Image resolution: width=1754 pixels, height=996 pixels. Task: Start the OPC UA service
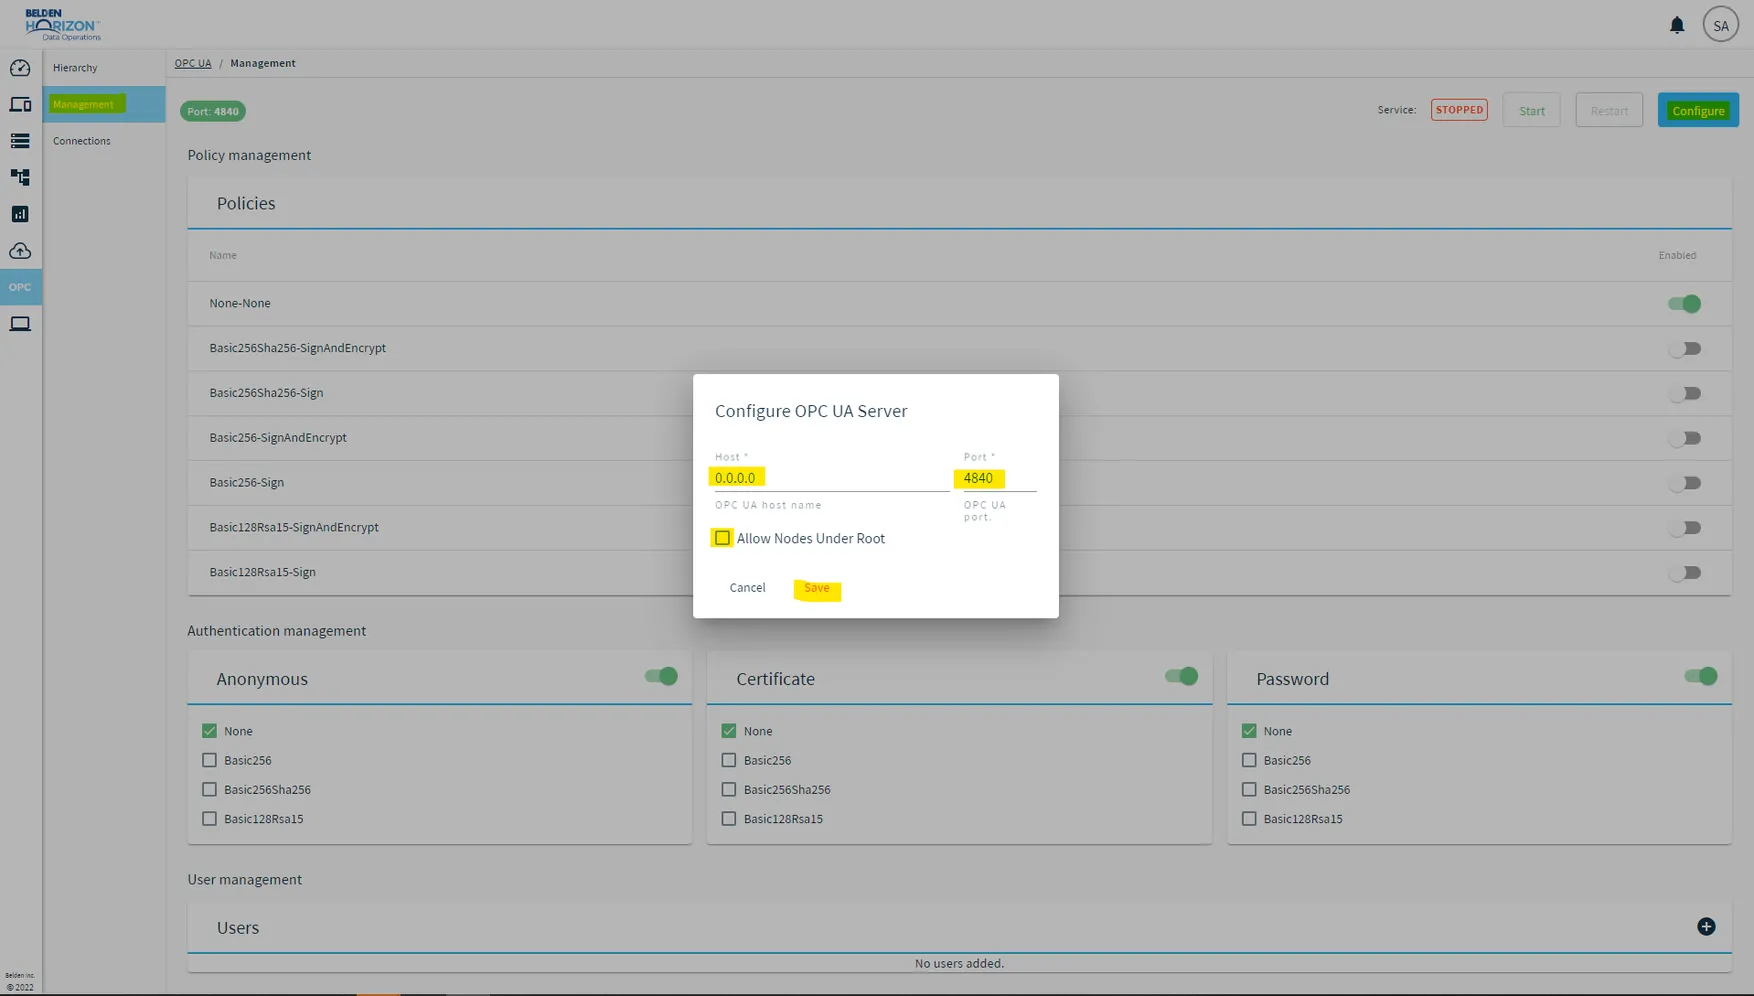point(1531,110)
